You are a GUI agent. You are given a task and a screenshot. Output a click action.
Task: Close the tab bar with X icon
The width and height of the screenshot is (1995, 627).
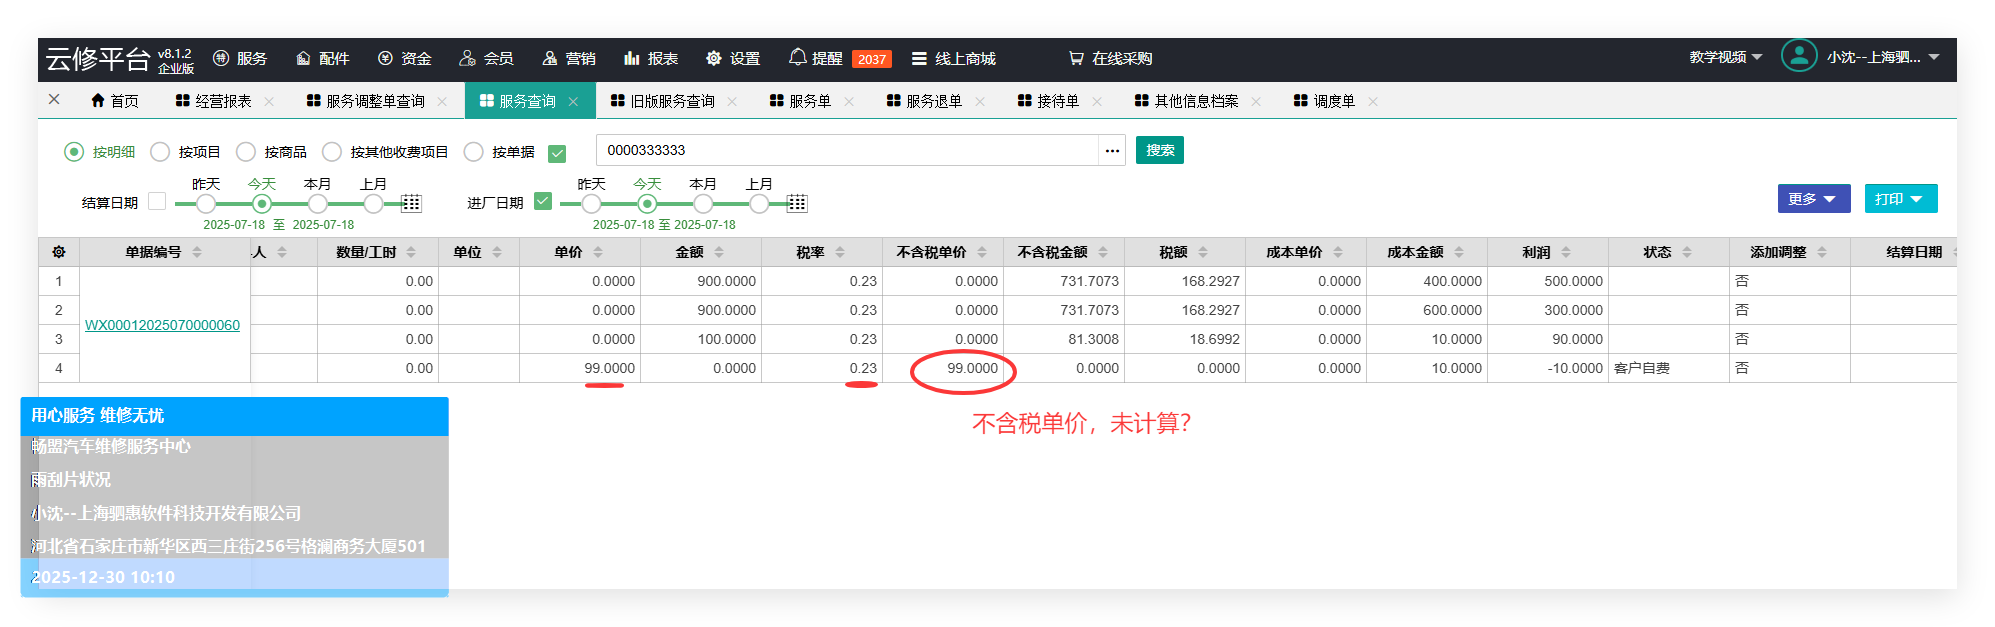54,100
